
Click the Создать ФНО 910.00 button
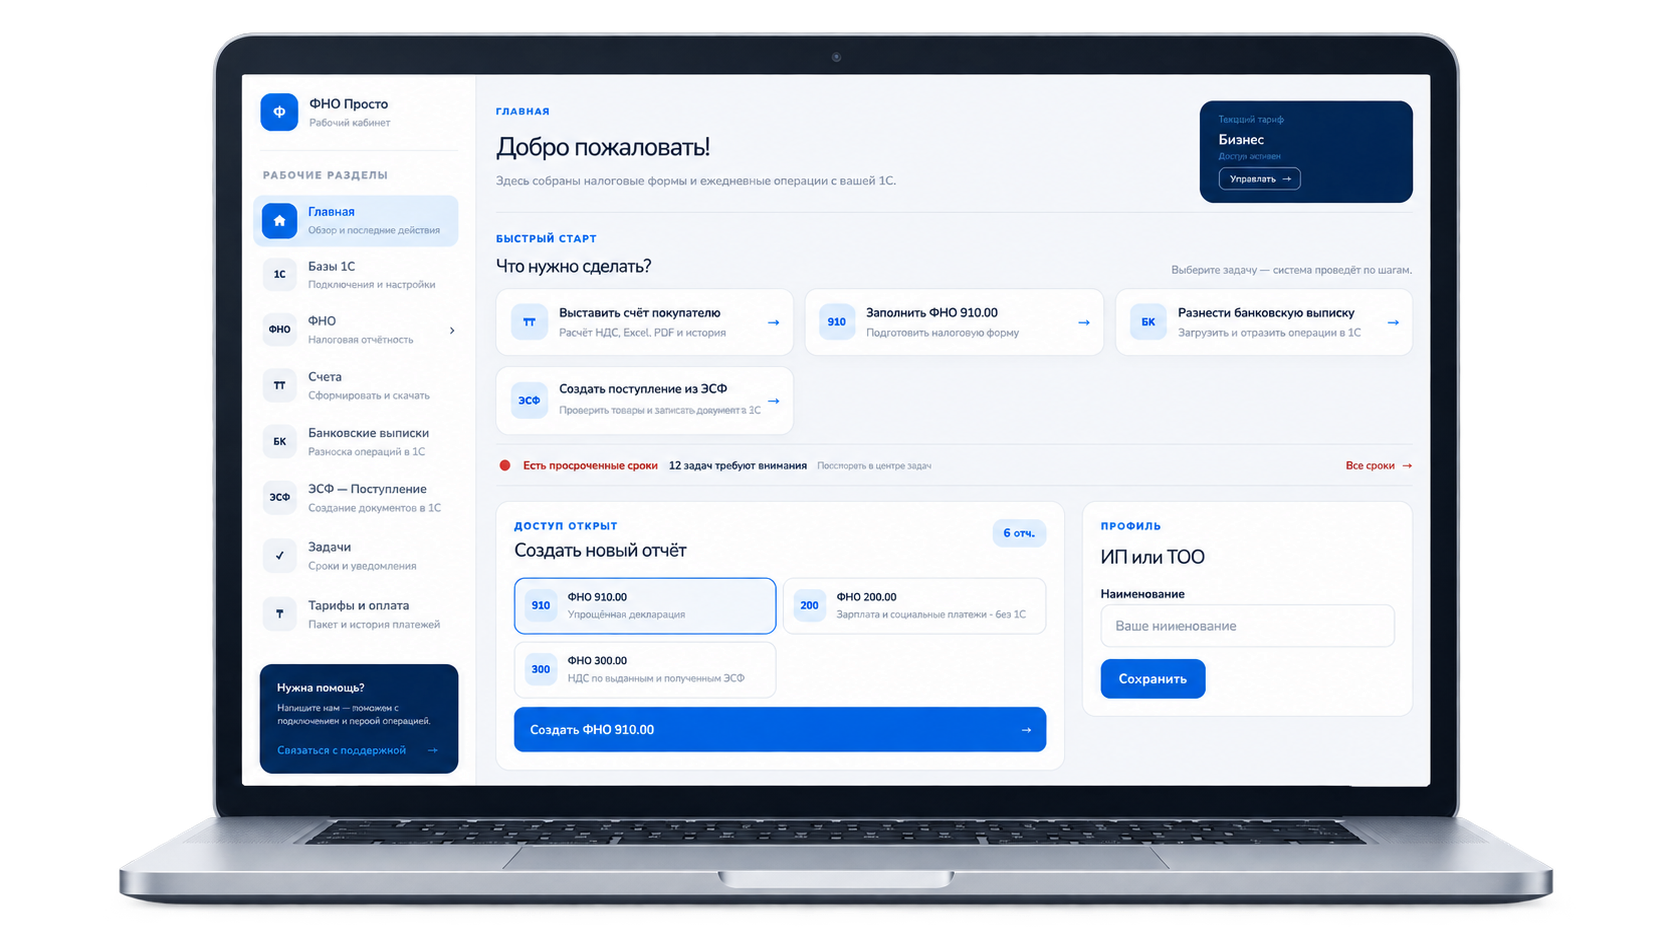coord(780,730)
